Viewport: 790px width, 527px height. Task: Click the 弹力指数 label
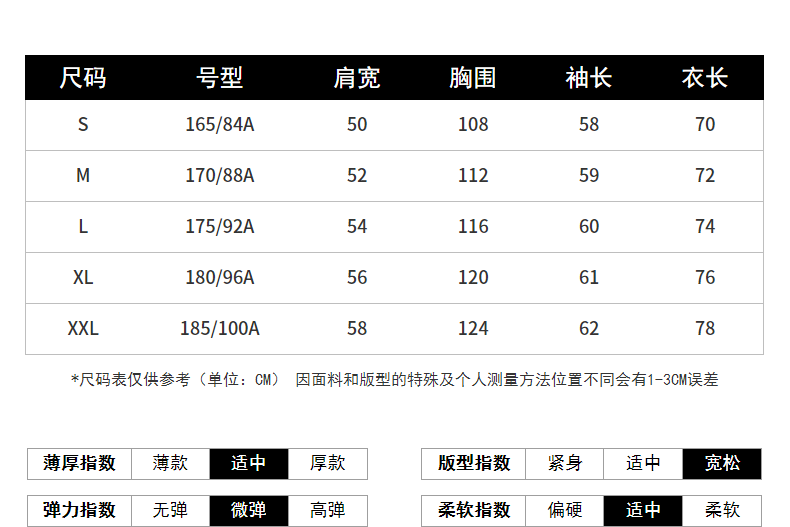click(x=80, y=510)
